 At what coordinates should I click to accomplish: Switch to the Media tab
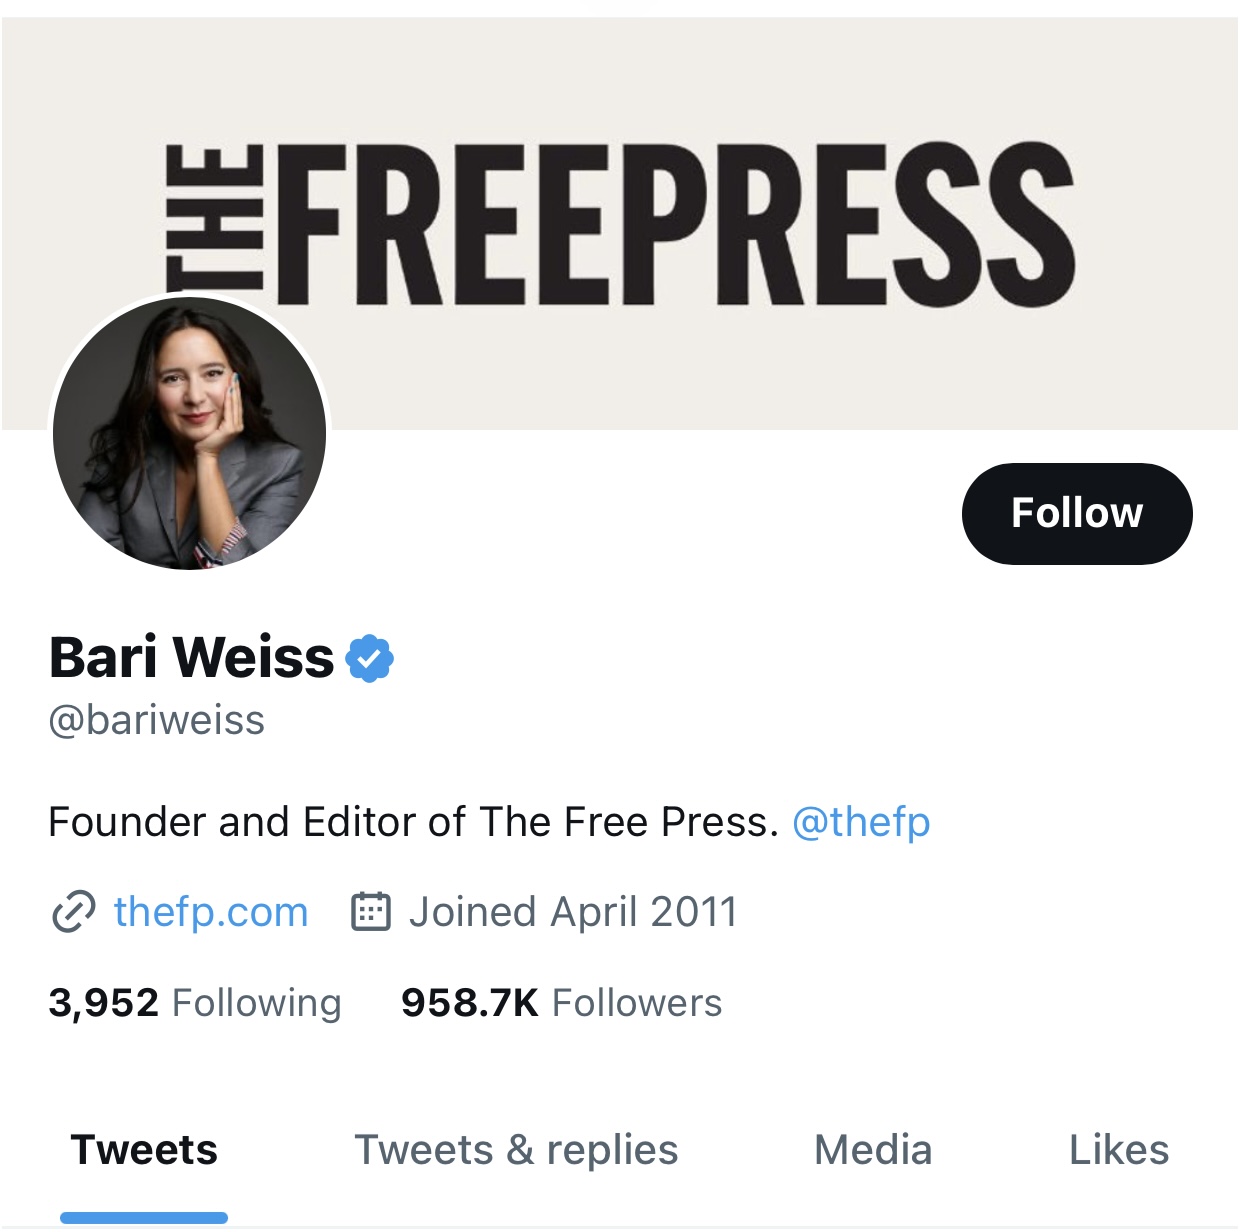click(873, 1150)
